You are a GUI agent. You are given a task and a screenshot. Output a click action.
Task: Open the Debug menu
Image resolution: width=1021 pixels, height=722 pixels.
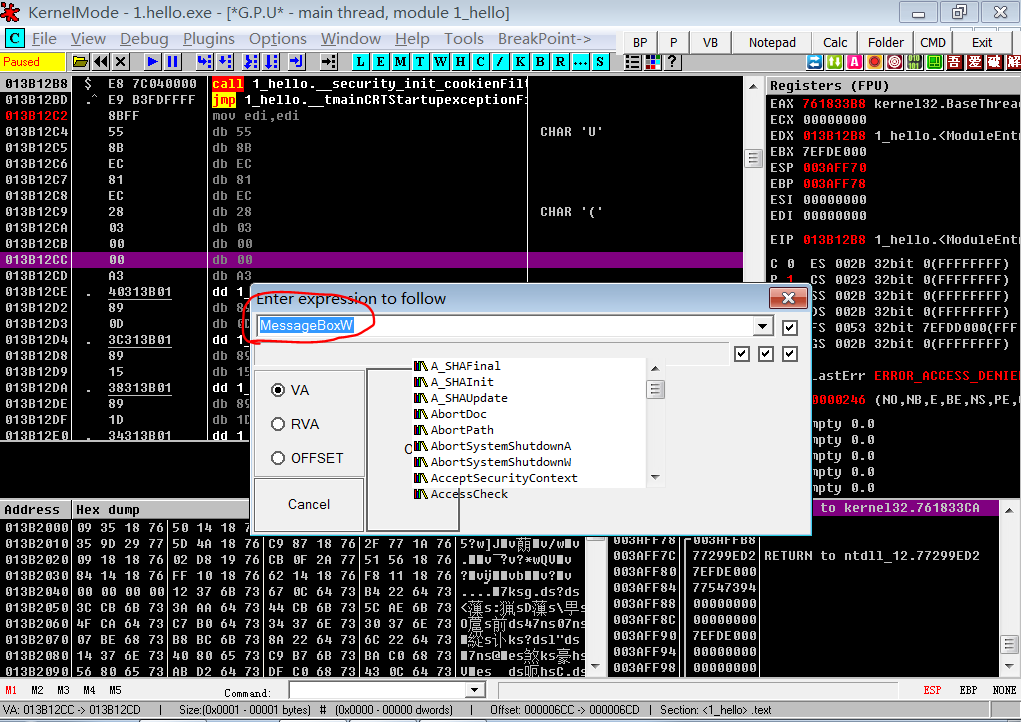coord(144,39)
